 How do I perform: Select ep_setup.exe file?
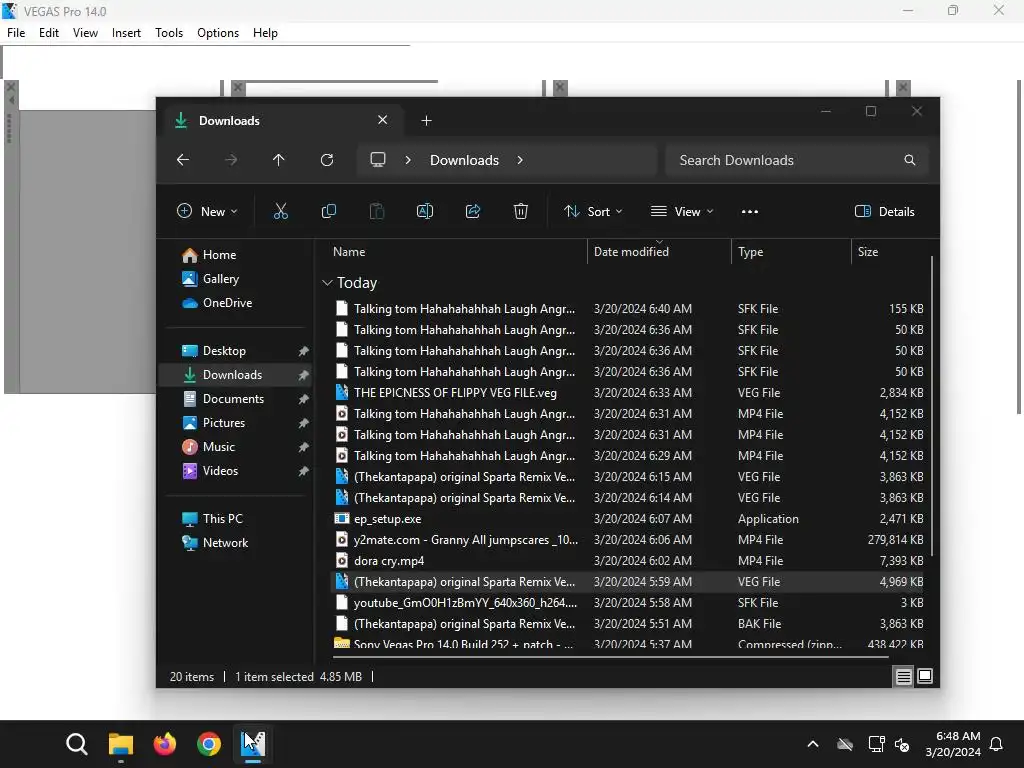click(629, 519)
